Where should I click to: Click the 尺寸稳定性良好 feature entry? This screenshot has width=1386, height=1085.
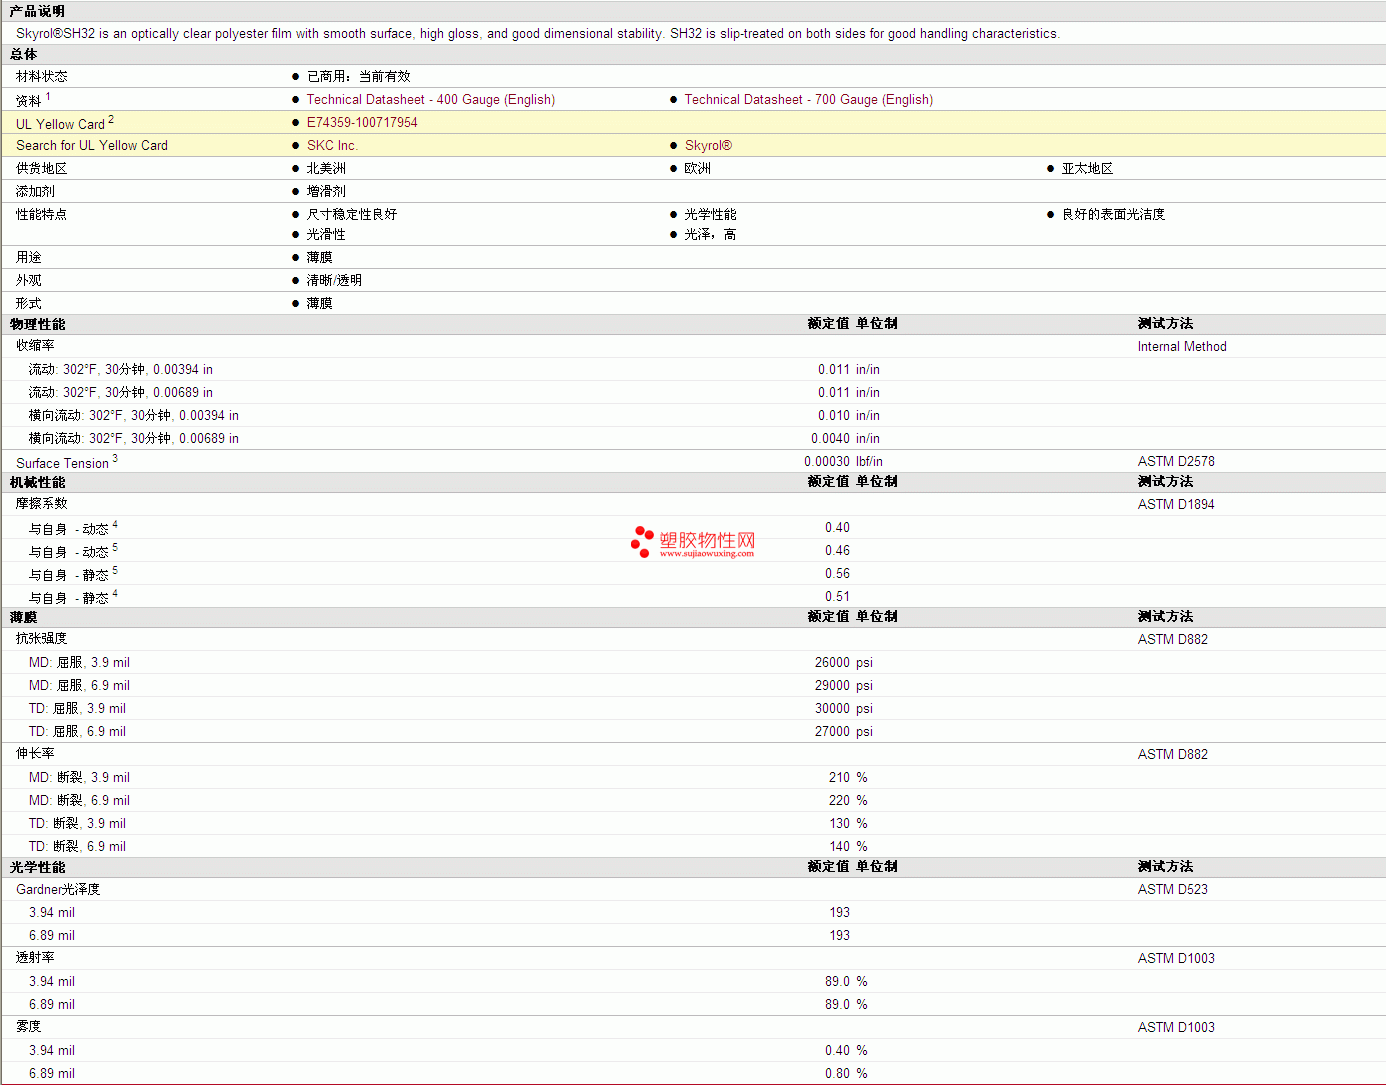pyautogui.click(x=351, y=214)
